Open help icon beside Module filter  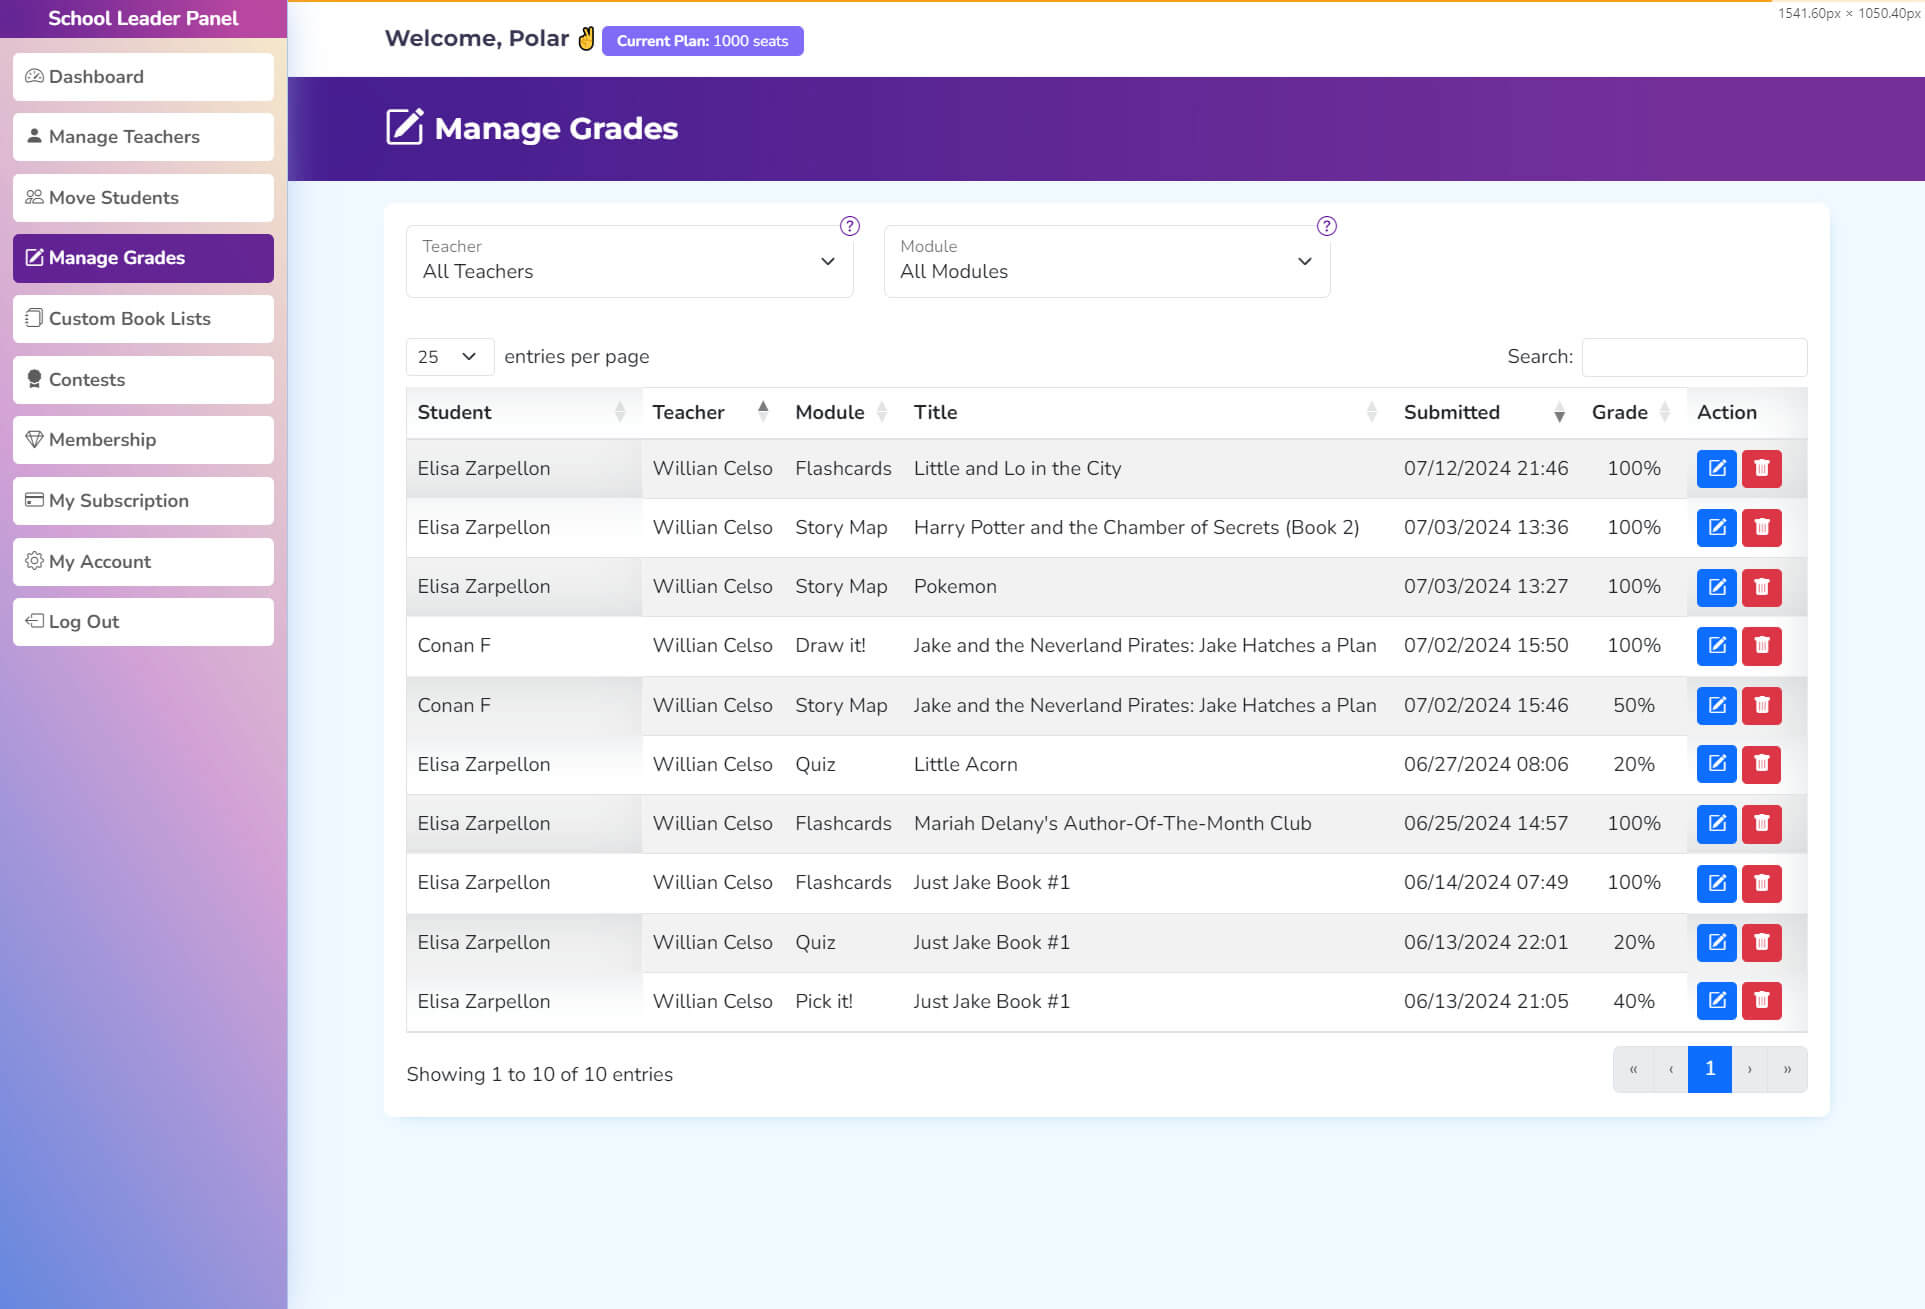(1326, 226)
